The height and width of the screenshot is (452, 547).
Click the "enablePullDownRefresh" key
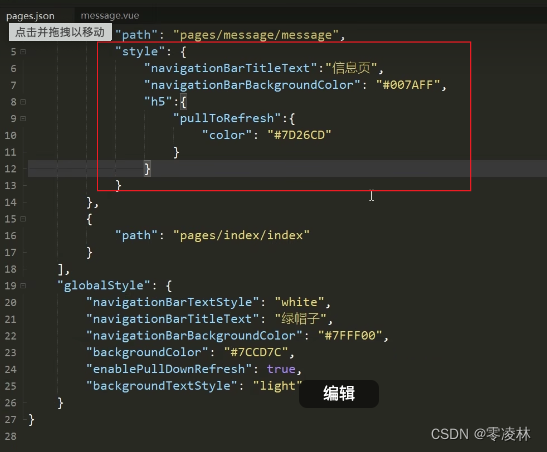(x=169, y=369)
